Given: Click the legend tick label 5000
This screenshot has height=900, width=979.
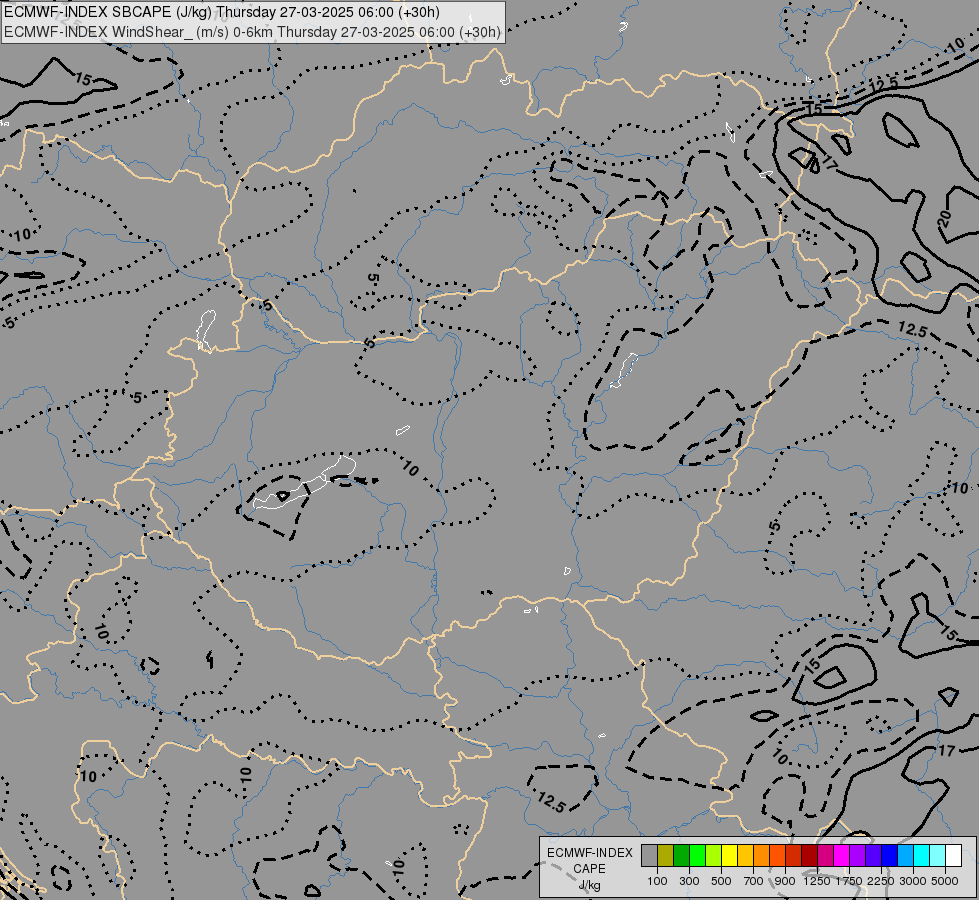Looking at the screenshot, I should tap(945, 881).
